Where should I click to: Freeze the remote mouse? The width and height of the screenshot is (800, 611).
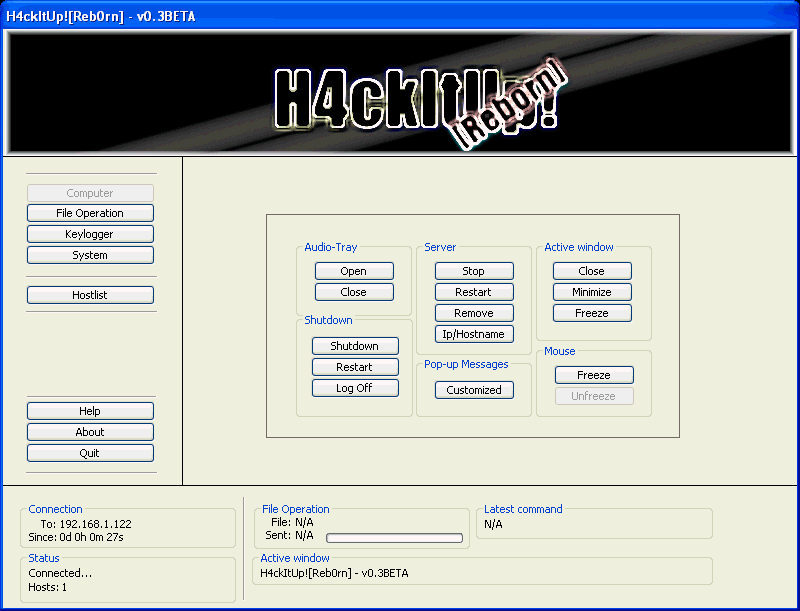pyautogui.click(x=594, y=374)
